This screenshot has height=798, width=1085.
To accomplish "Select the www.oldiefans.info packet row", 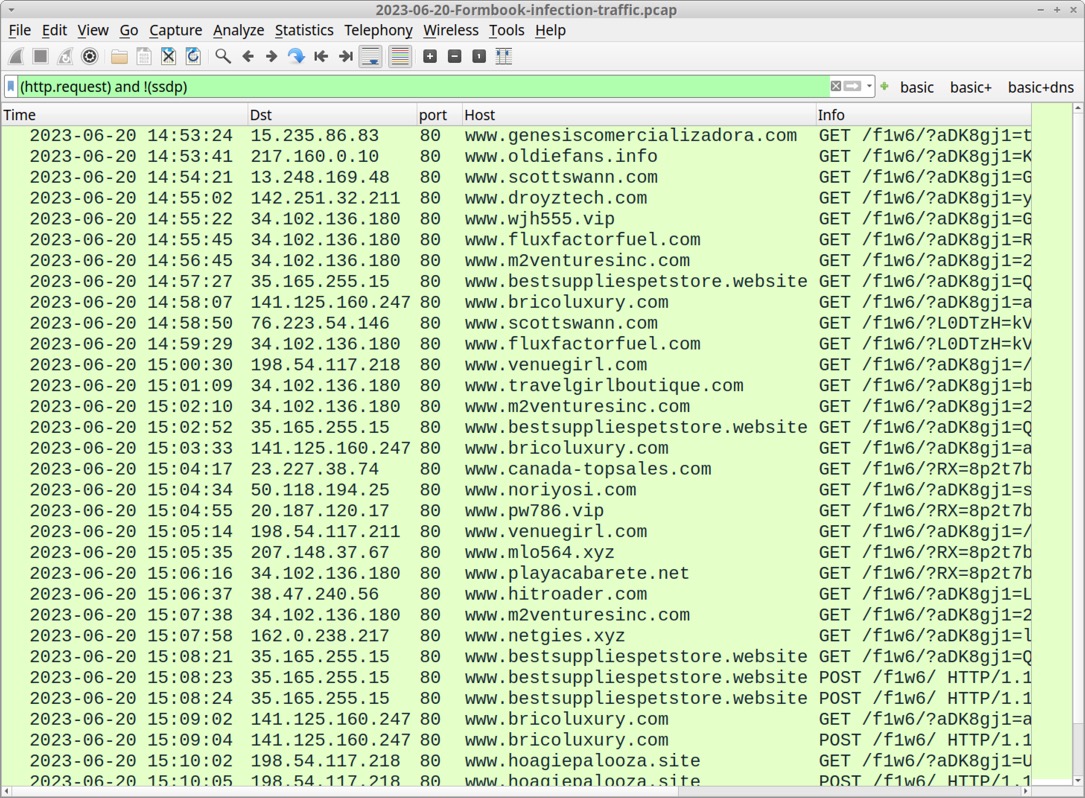I will pos(516,156).
